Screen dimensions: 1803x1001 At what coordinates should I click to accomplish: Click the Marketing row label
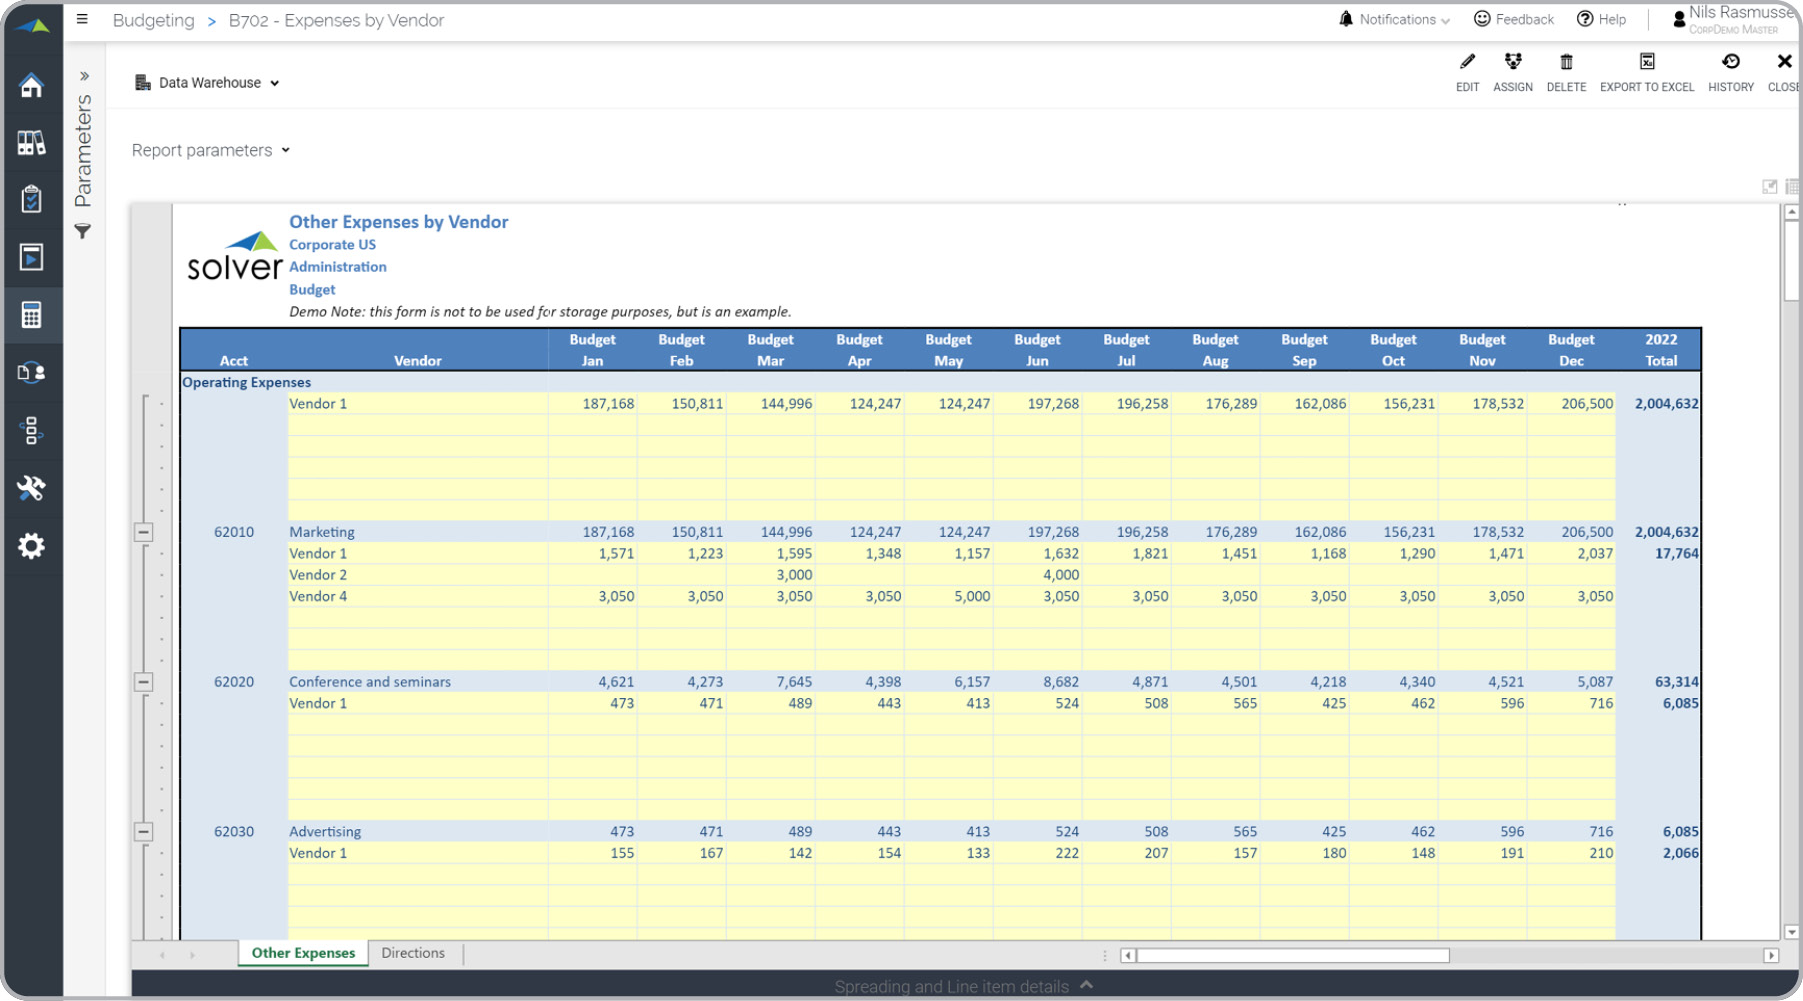click(322, 532)
